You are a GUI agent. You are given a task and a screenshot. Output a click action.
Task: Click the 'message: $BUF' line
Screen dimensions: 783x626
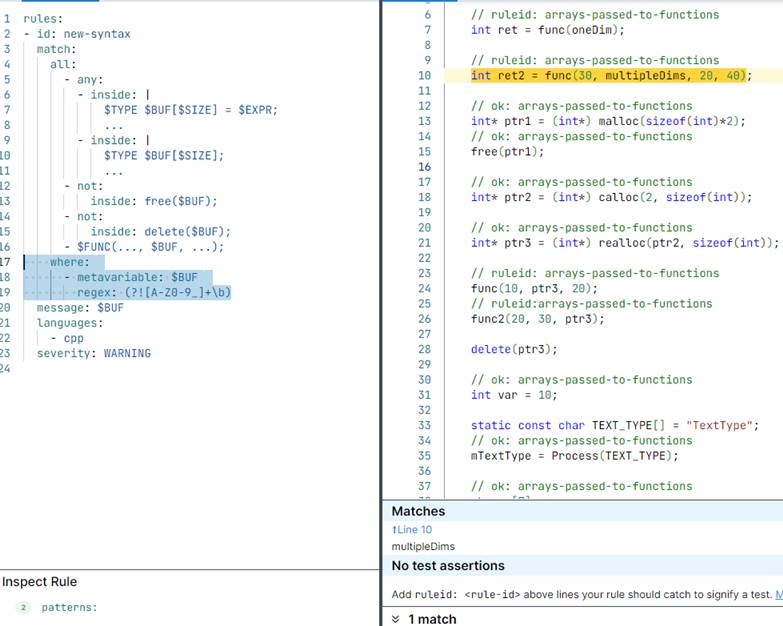(80, 308)
